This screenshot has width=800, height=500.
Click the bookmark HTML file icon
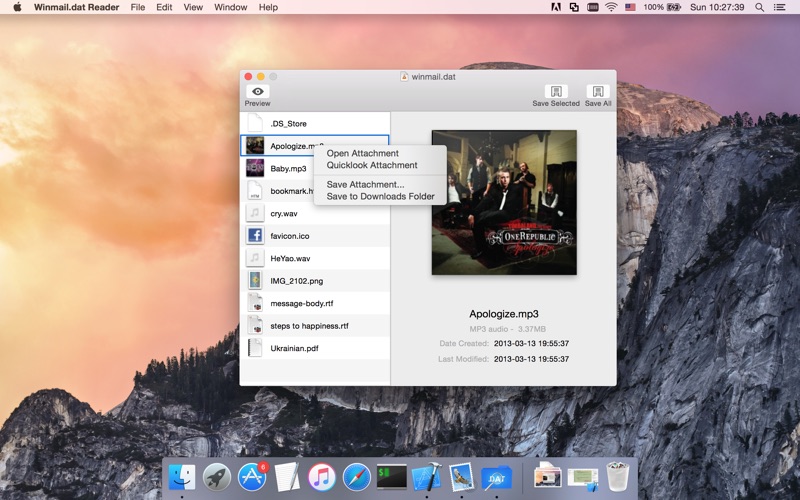(x=255, y=191)
